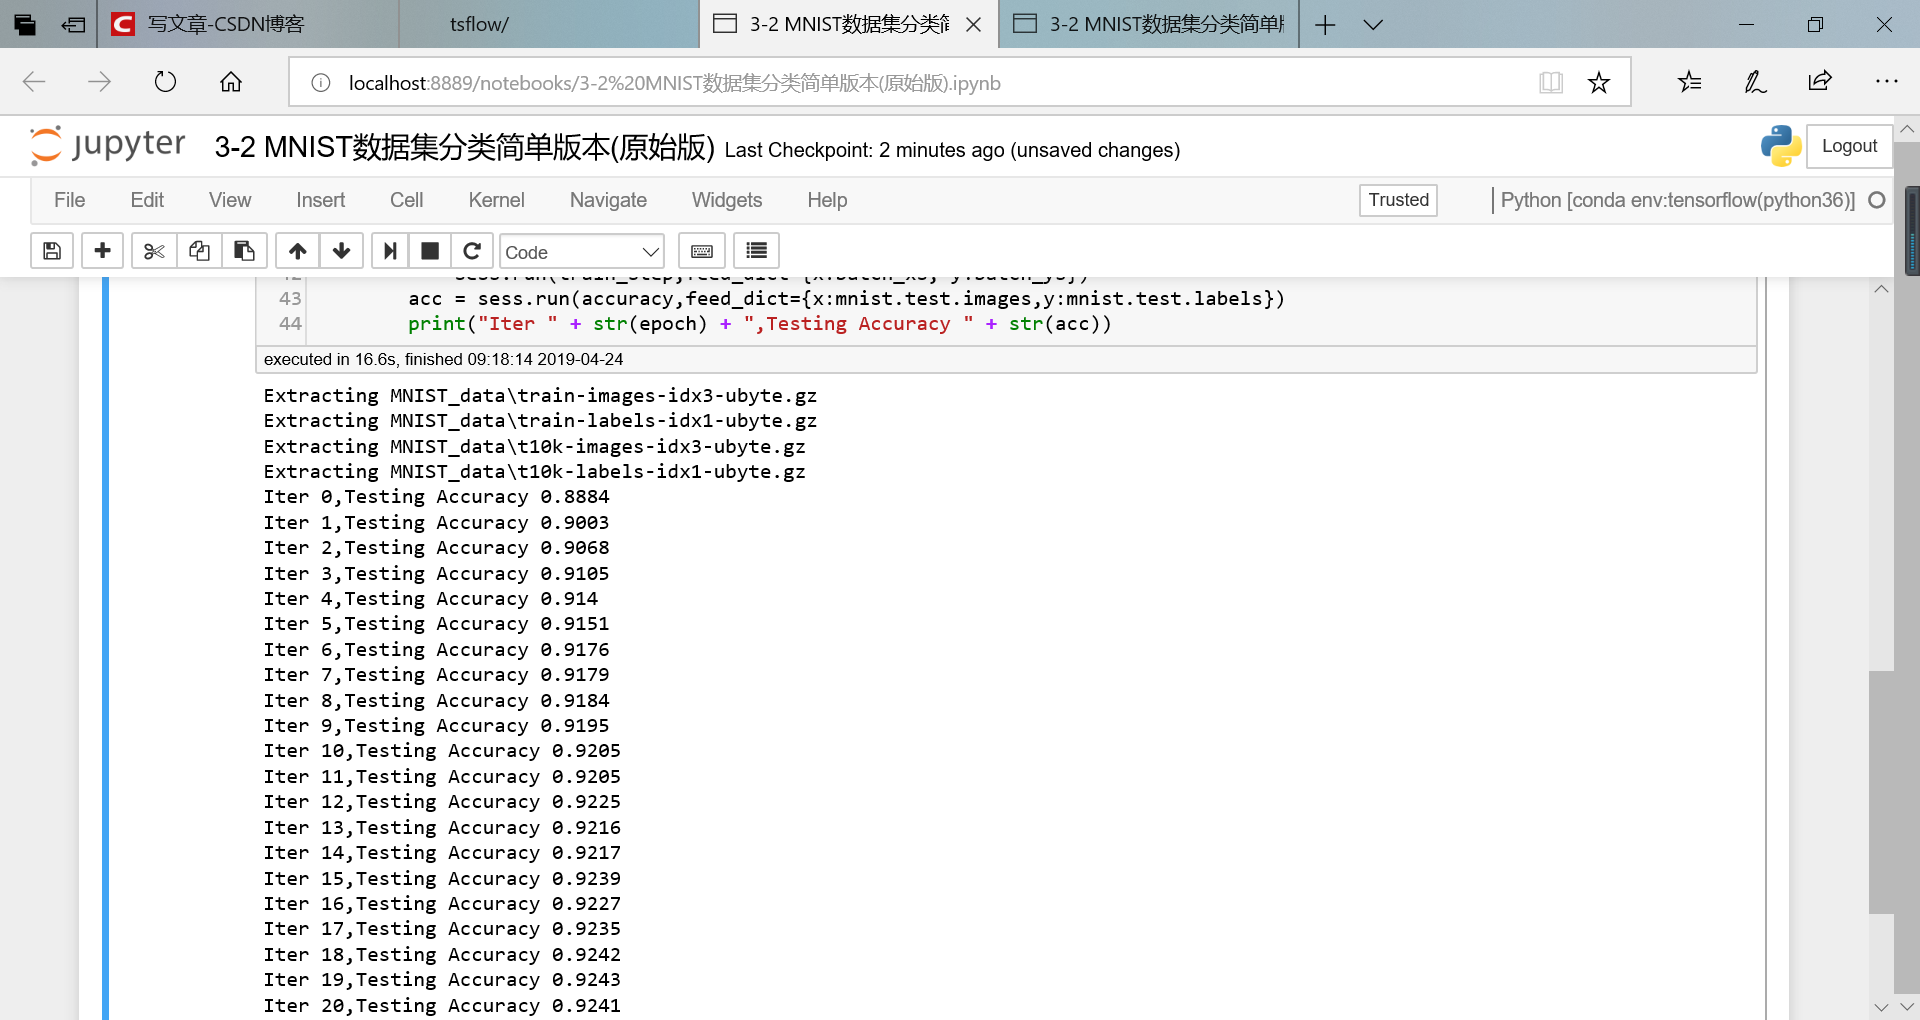Image resolution: width=1920 pixels, height=1020 pixels.
Task: Copy the selected cell
Action: click(x=199, y=251)
